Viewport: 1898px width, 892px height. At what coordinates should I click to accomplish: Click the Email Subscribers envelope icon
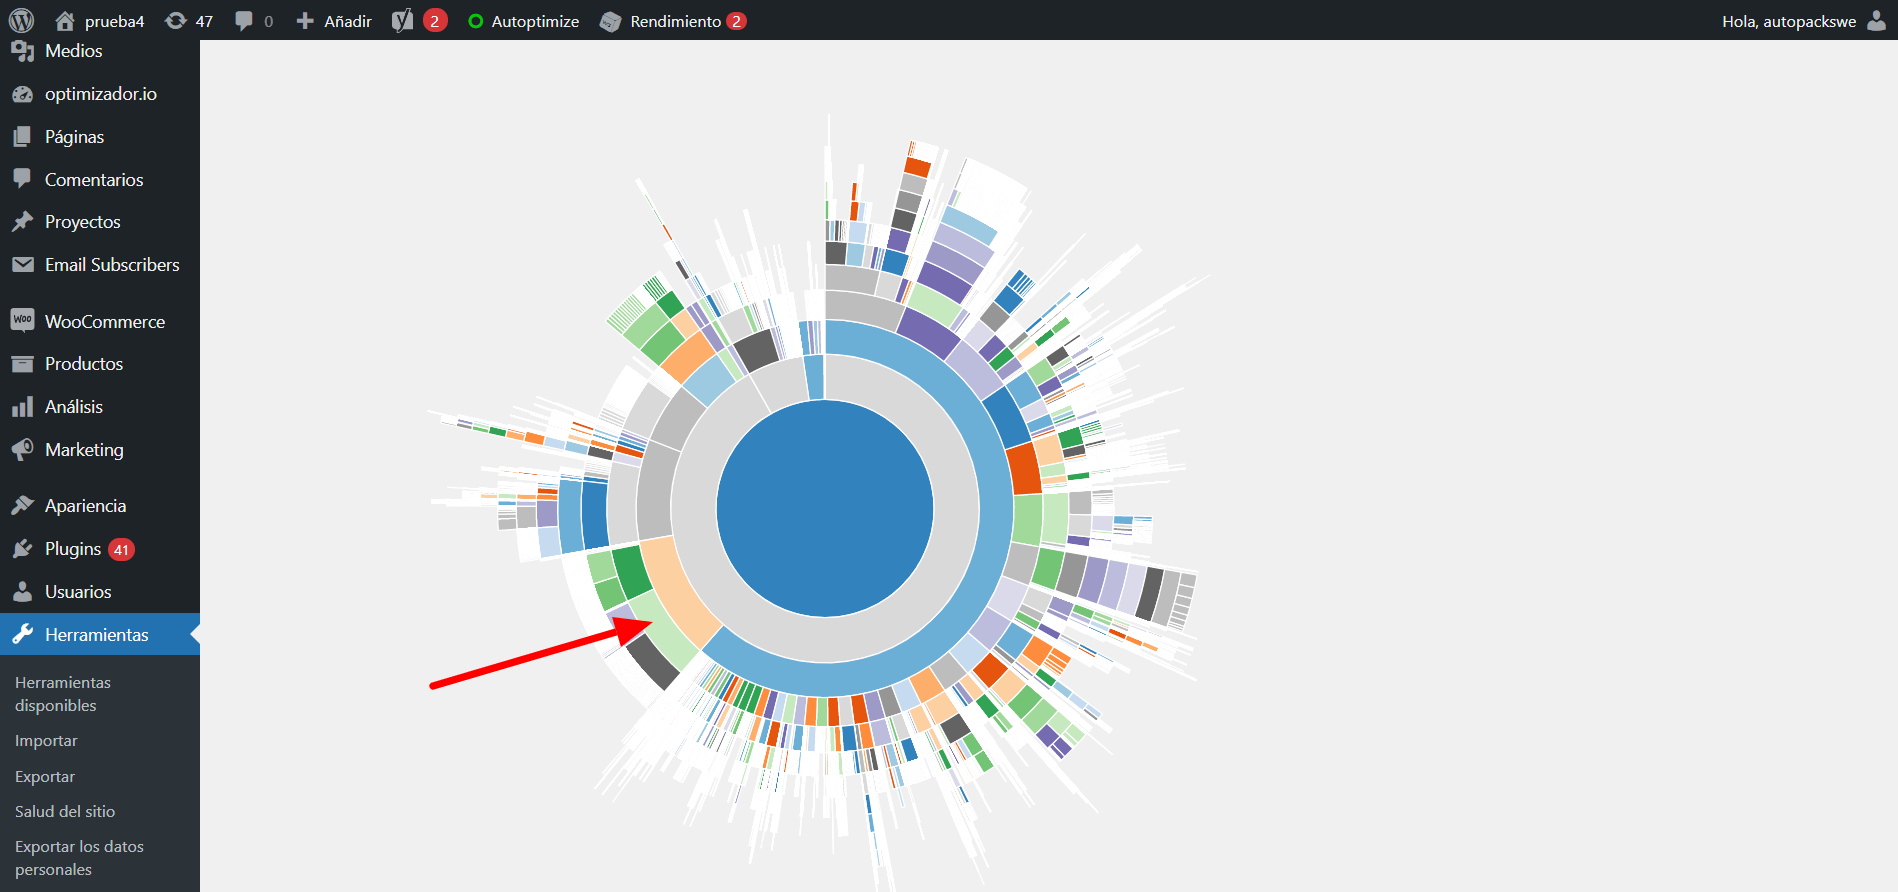(x=22, y=264)
